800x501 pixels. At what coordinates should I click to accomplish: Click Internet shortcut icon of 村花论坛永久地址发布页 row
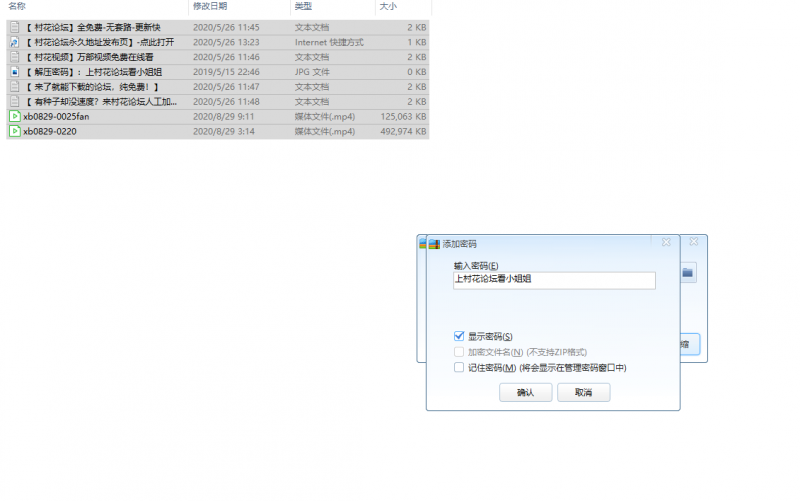point(15,42)
